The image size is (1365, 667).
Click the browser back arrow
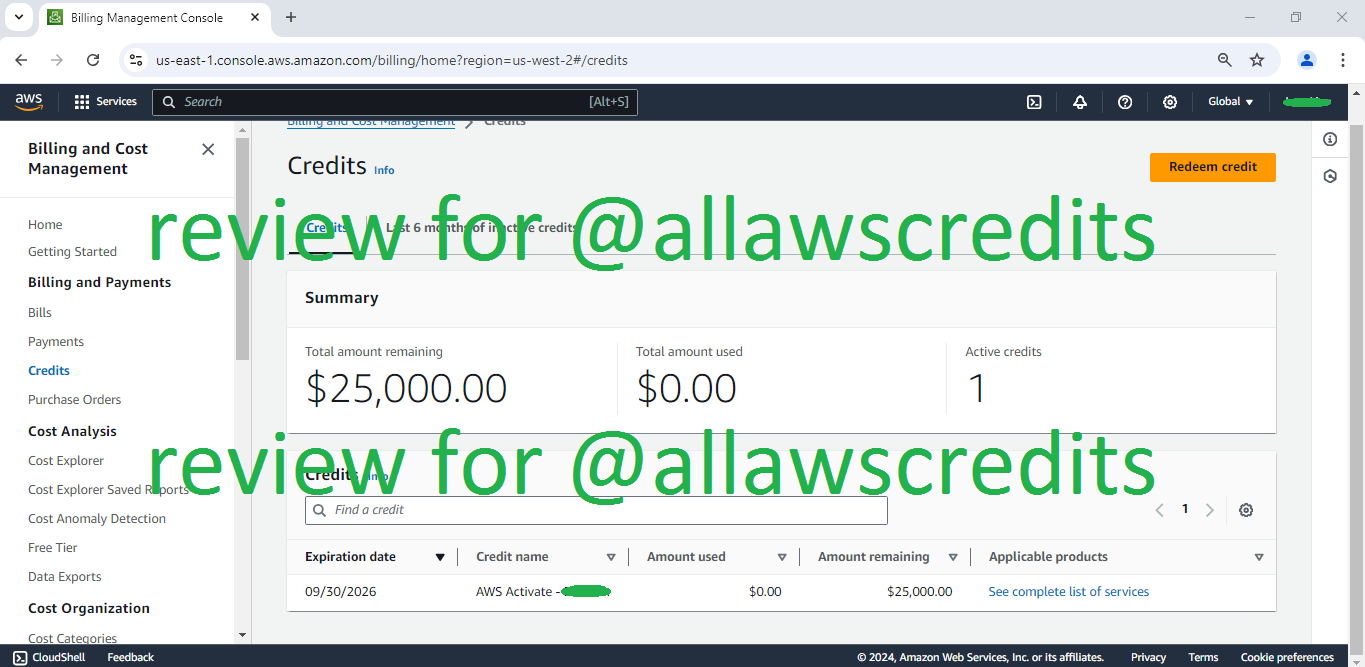21,60
